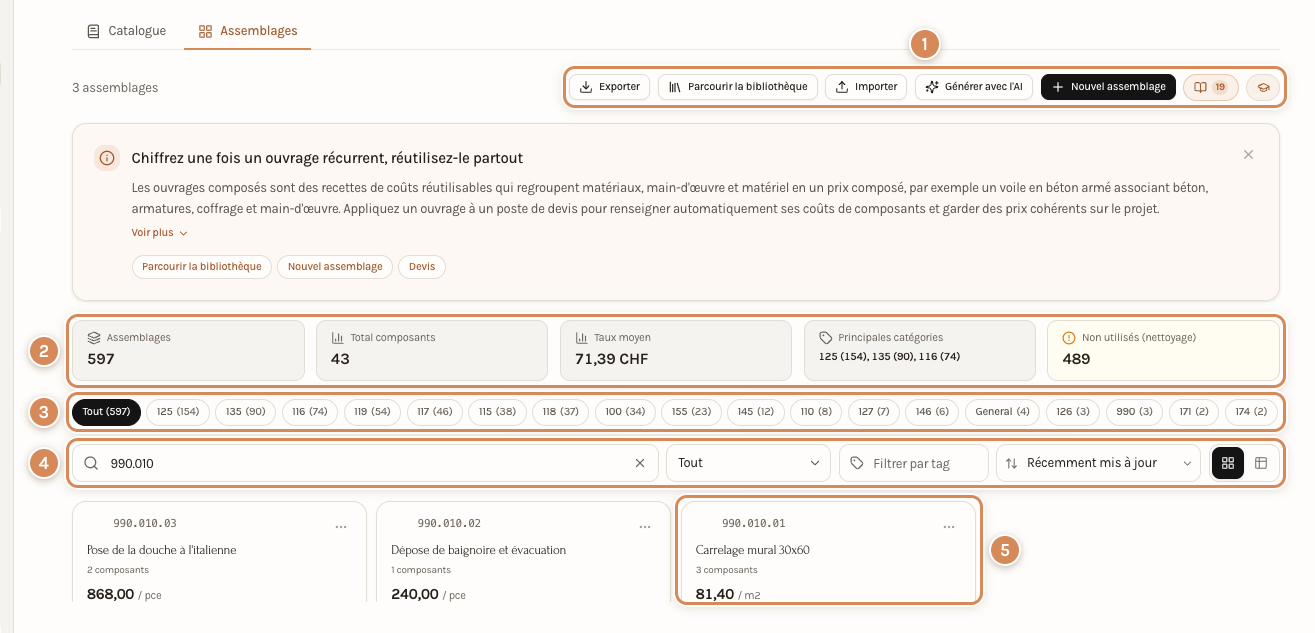1315x633 pixels.
Task: Filter by category 116 (74)
Action: 310,412
